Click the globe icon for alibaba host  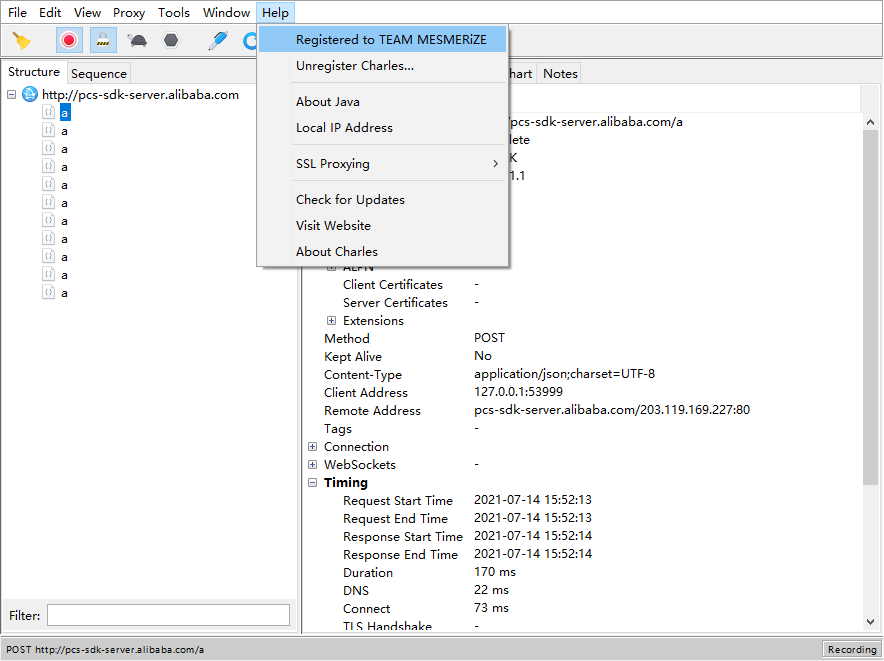[29, 94]
